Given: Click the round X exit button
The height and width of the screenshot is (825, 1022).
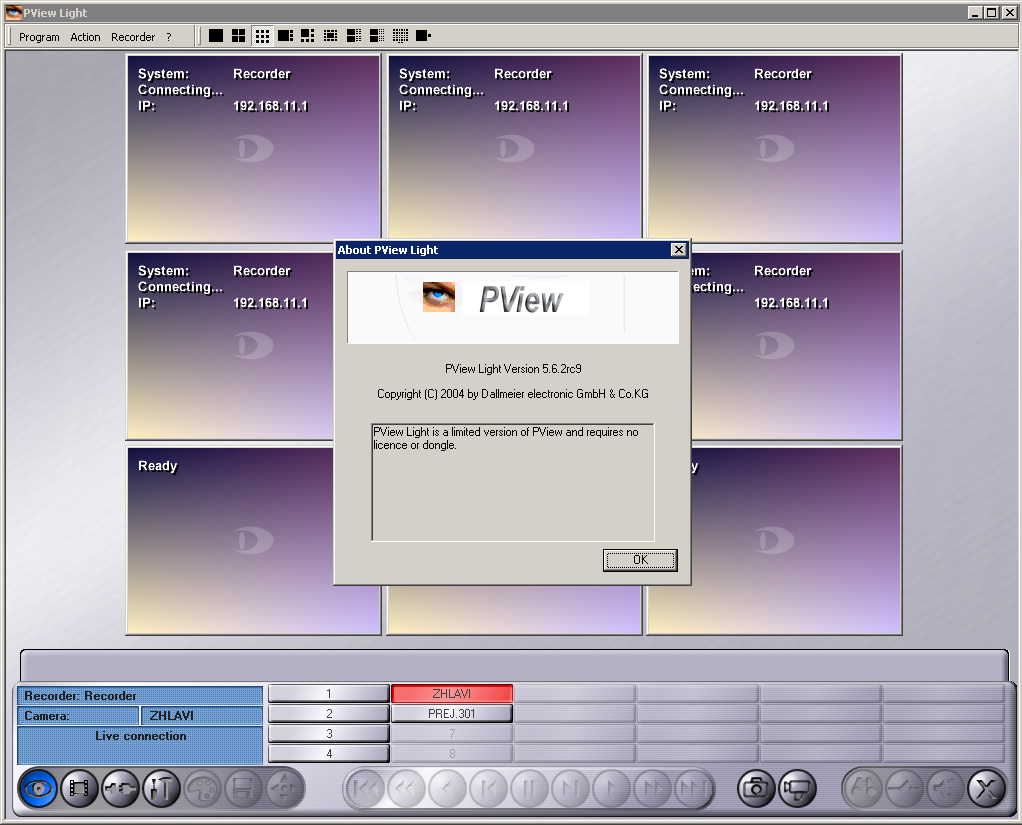Looking at the screenshot, I should tap(986, 789).
